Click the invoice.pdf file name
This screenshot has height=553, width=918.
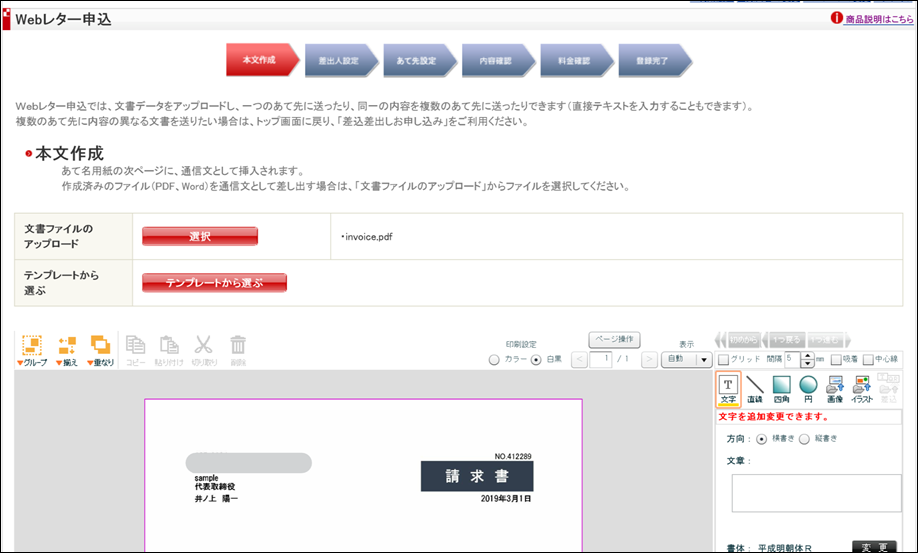[369, 237]
